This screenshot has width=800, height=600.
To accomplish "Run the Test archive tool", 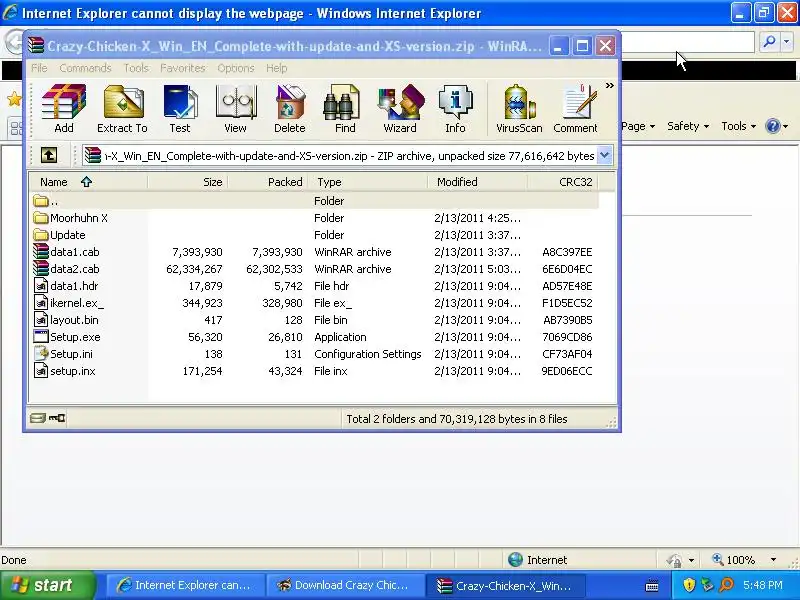I will pos(180,109).
